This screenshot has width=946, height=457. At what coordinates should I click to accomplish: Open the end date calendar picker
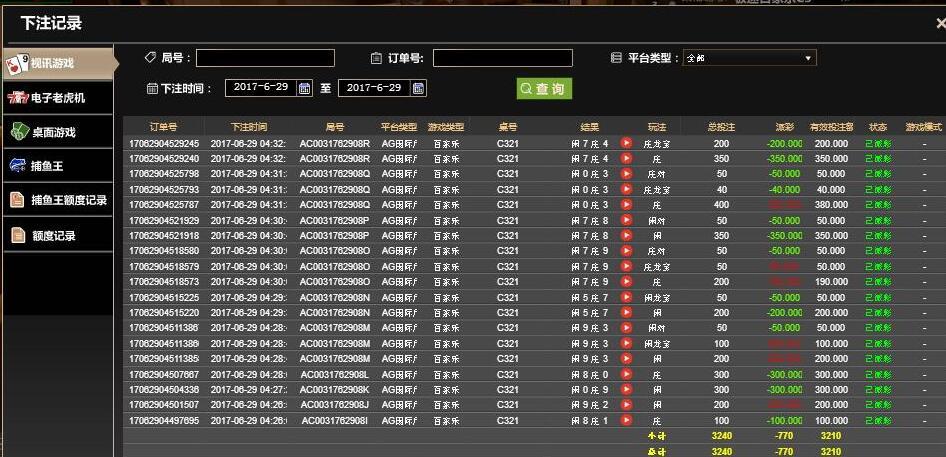tap(418, 88)
